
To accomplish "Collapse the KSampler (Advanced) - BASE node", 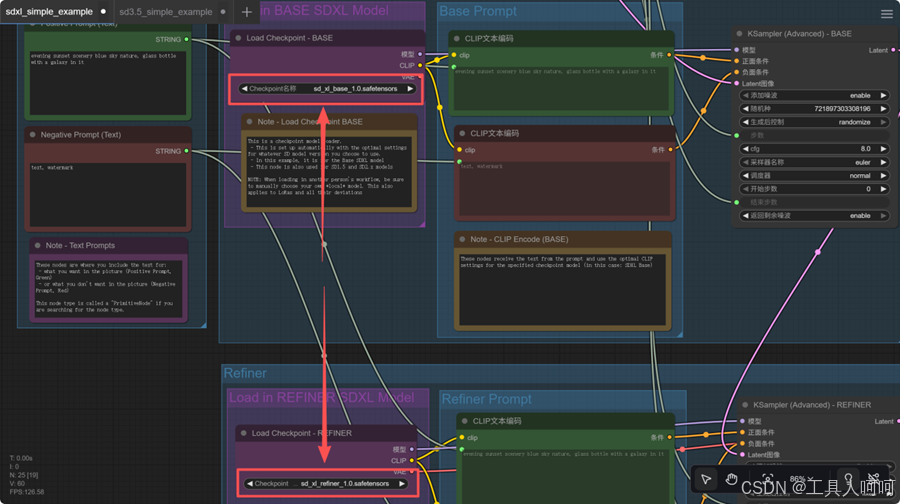I will coord(739,34).
